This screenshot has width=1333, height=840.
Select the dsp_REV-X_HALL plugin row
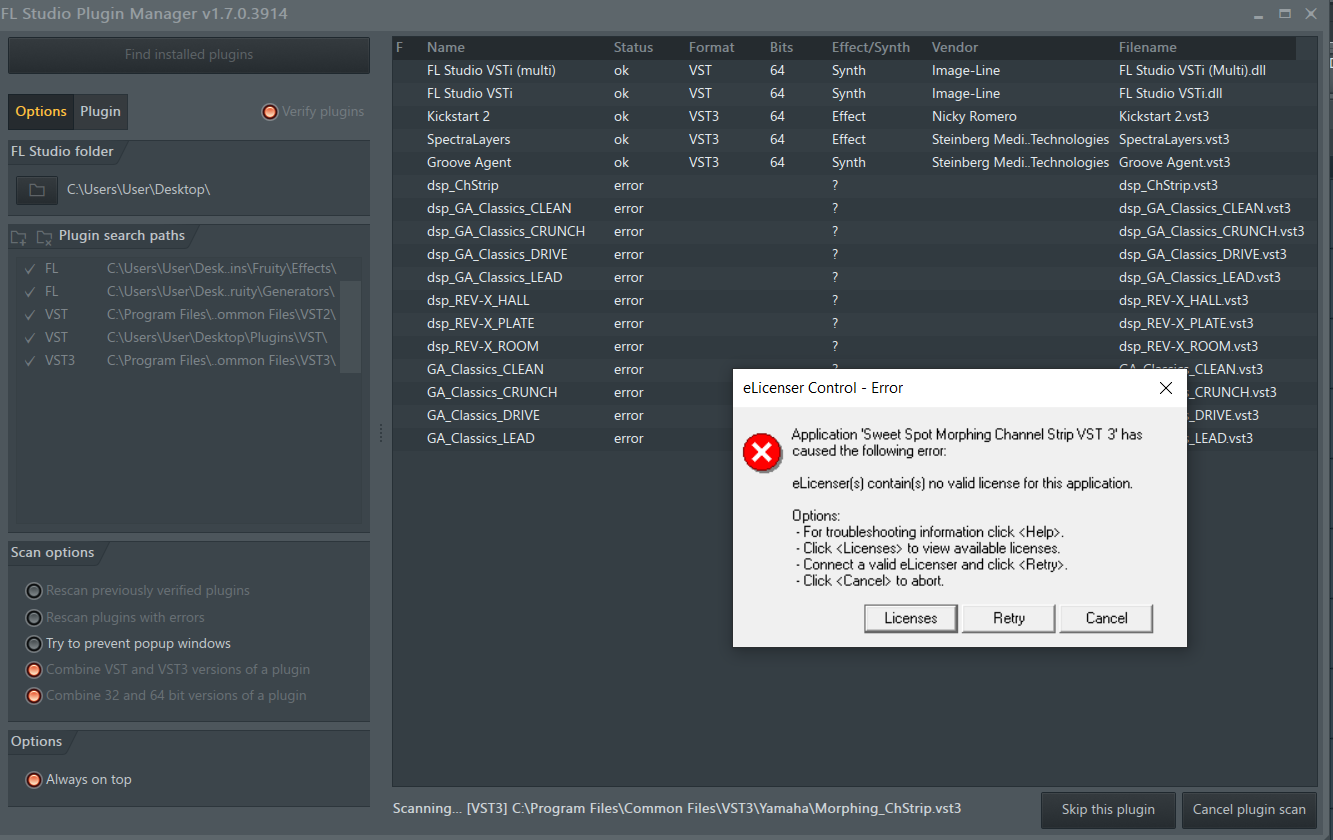pyautogui.click(x=855, y=301)
